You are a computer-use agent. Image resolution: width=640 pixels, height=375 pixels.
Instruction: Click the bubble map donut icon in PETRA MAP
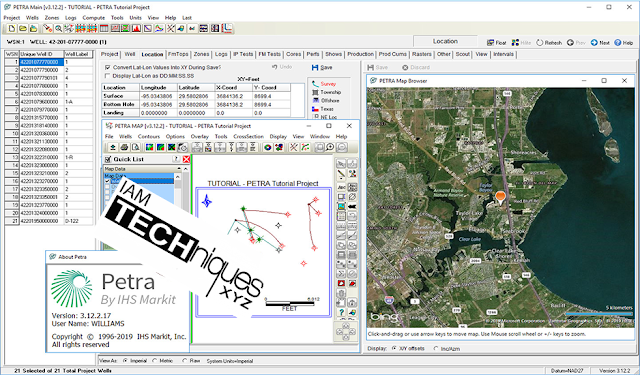pos(268,147)
